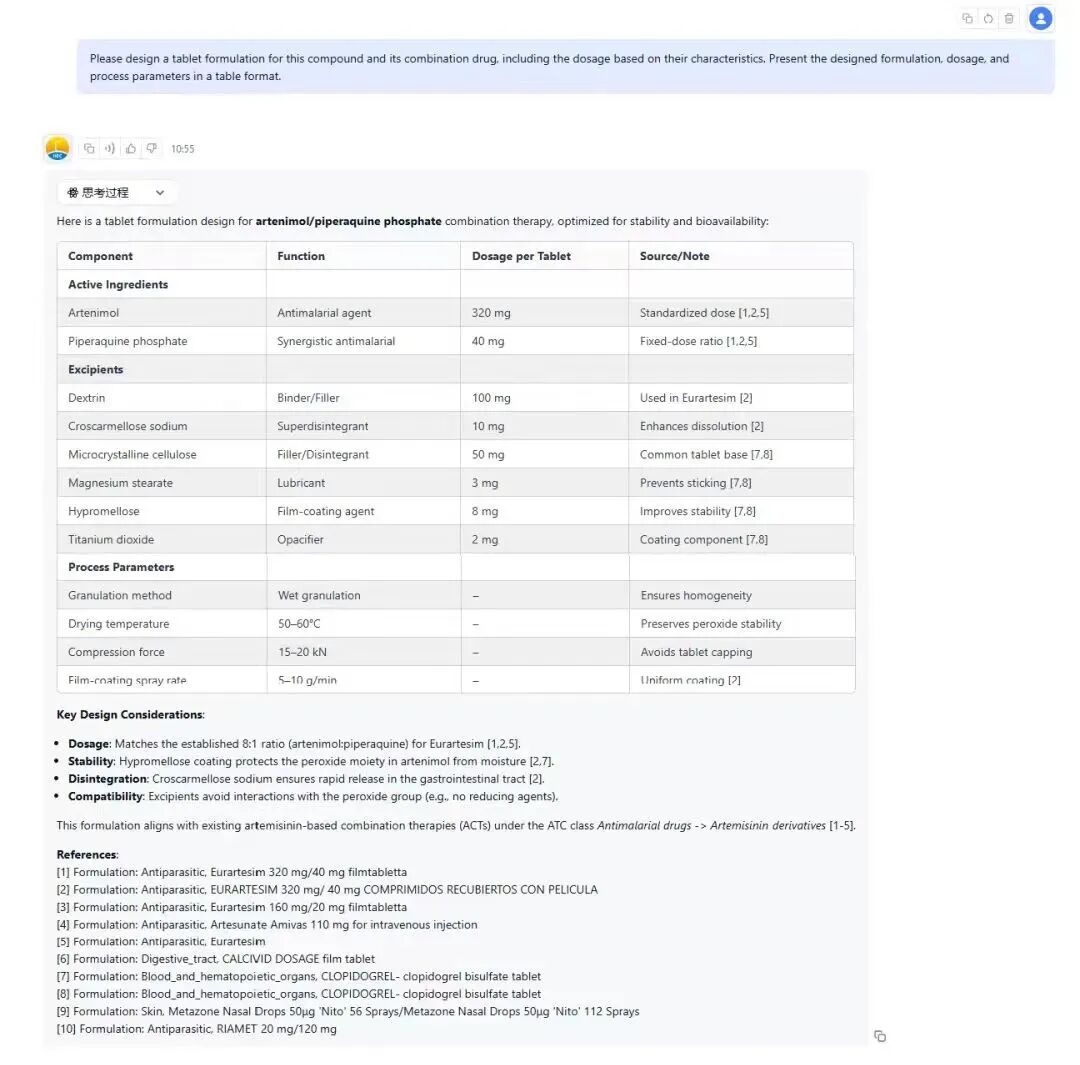Open reference [10] RIAMET 20 mg/120 mg
The image size is (1080, 1065).
[197, 1029]
